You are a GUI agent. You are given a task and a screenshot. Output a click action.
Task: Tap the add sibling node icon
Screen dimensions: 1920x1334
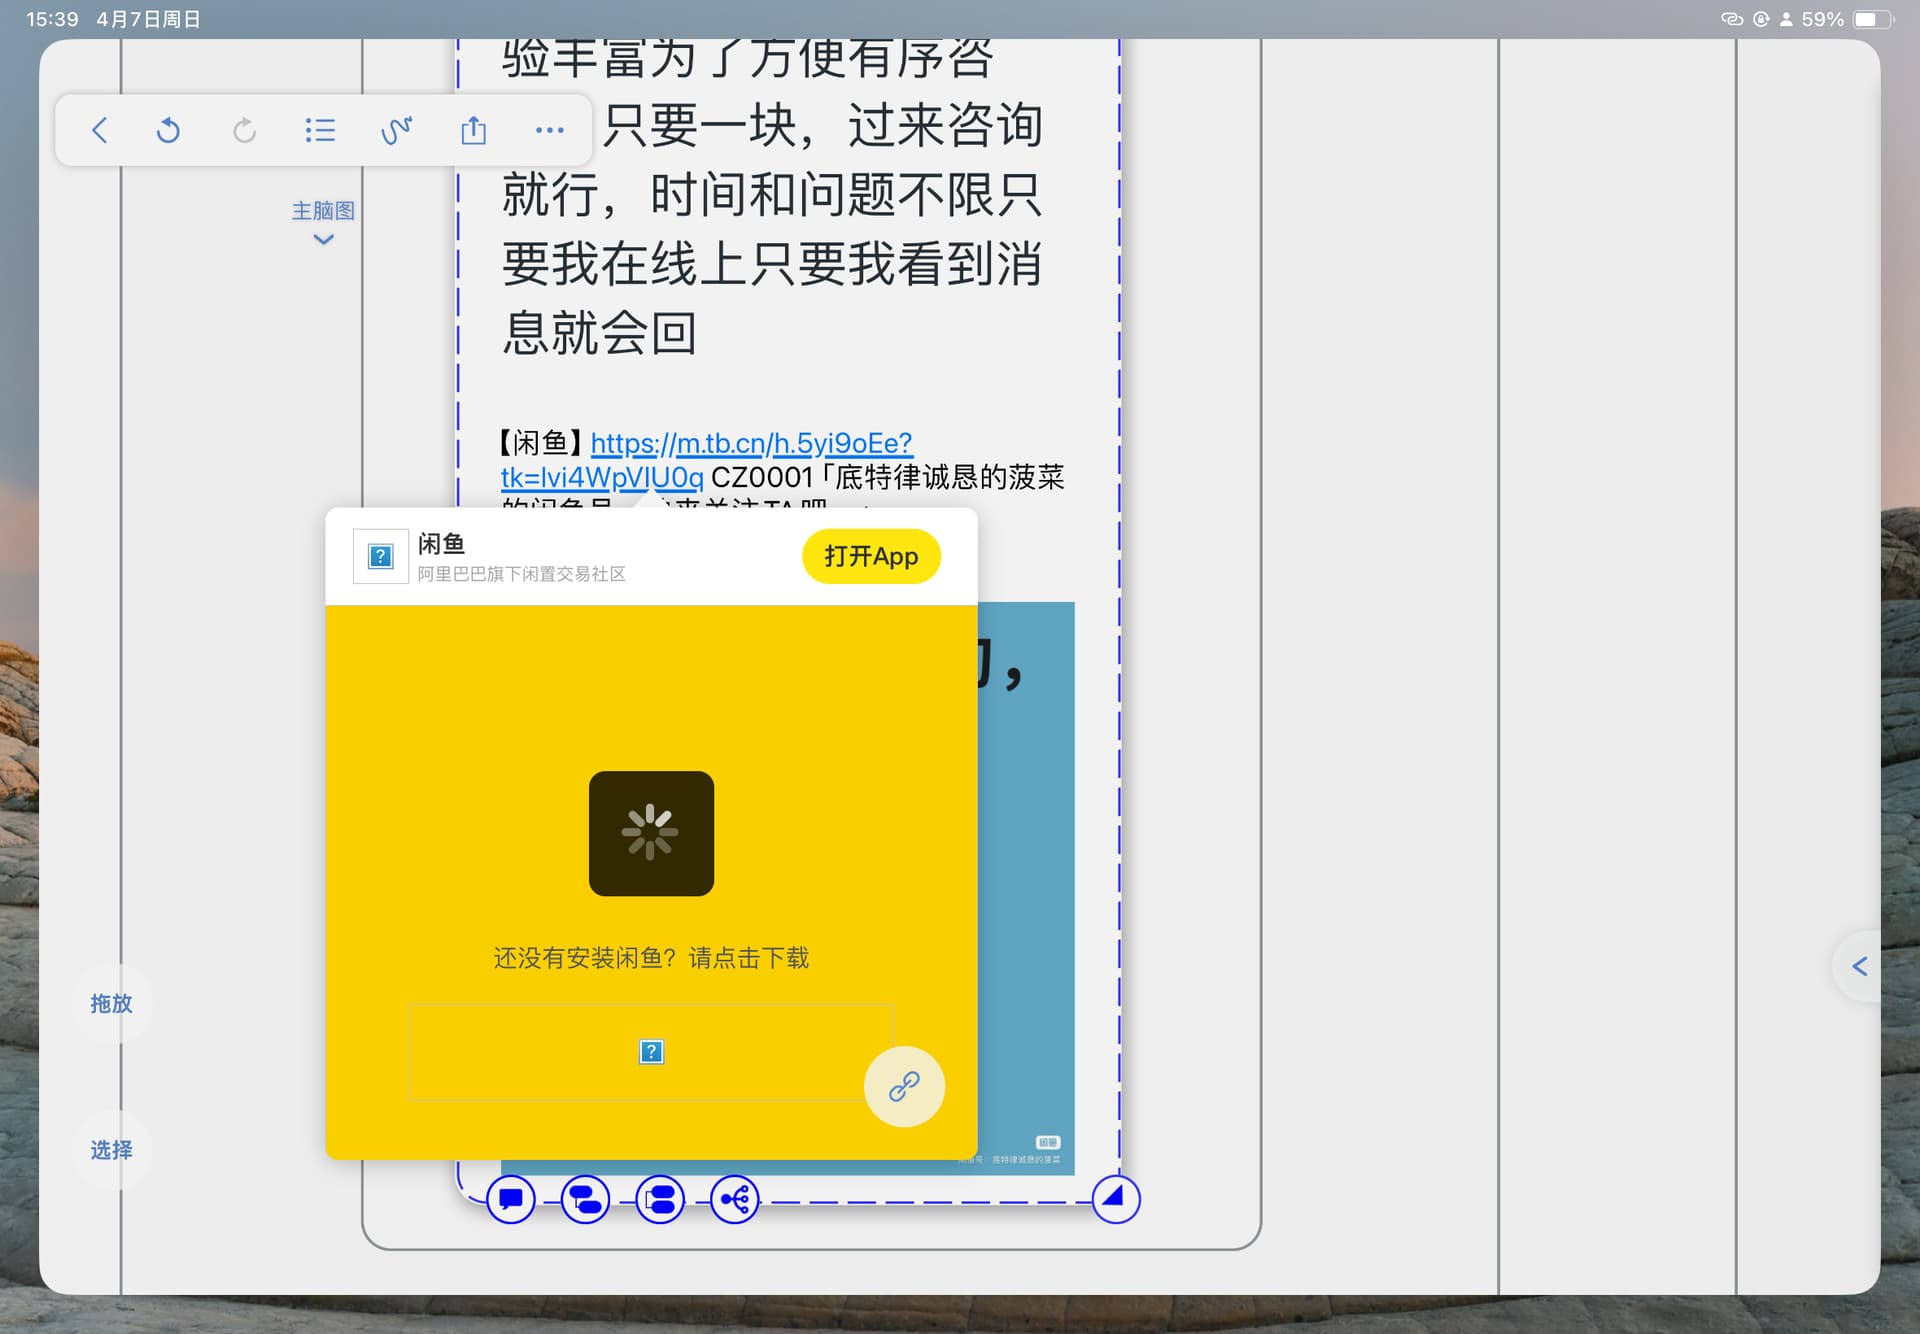[x=660, y=1199]
